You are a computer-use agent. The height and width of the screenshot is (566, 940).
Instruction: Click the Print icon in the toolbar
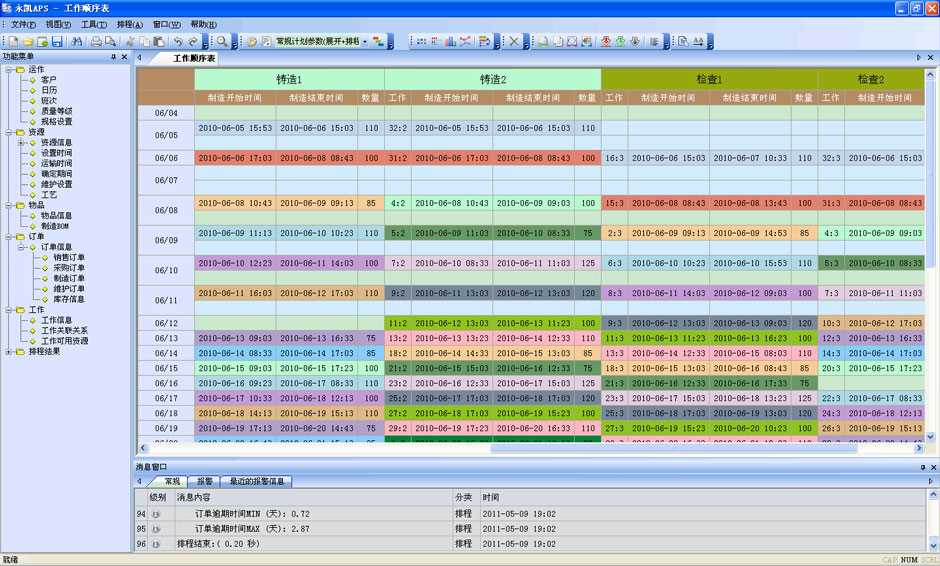coord(96,42)
